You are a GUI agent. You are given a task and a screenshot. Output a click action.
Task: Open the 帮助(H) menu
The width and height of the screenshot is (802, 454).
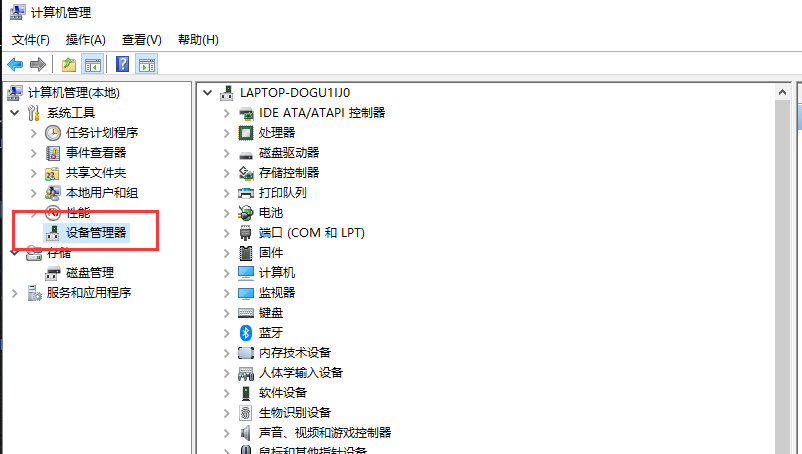pyautogui.click(x=197, y=39)
